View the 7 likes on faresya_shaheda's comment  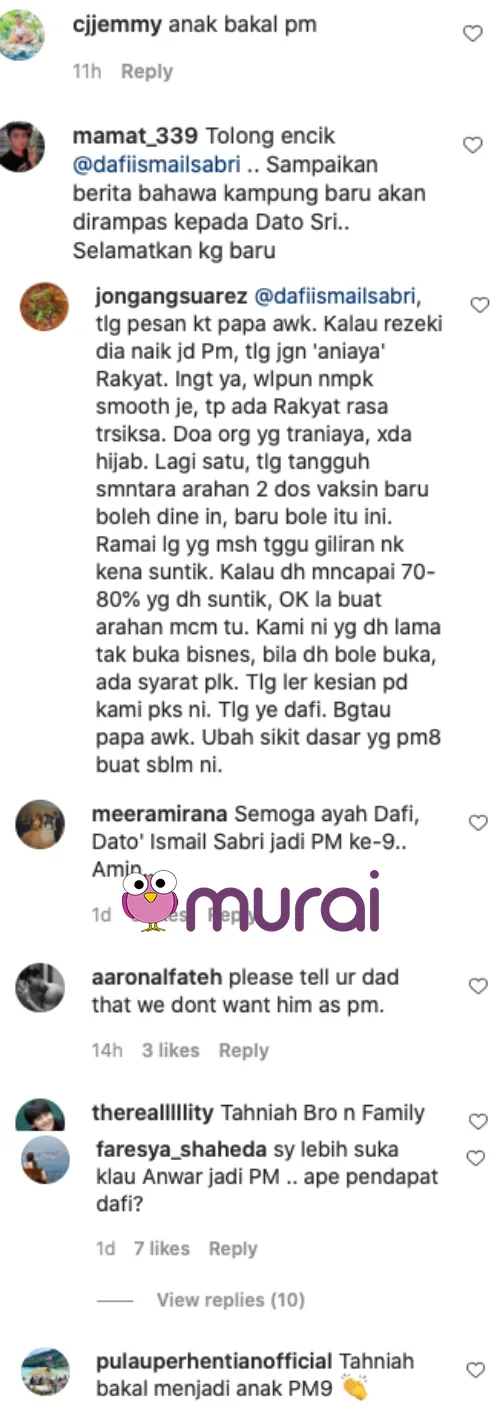160,1248
